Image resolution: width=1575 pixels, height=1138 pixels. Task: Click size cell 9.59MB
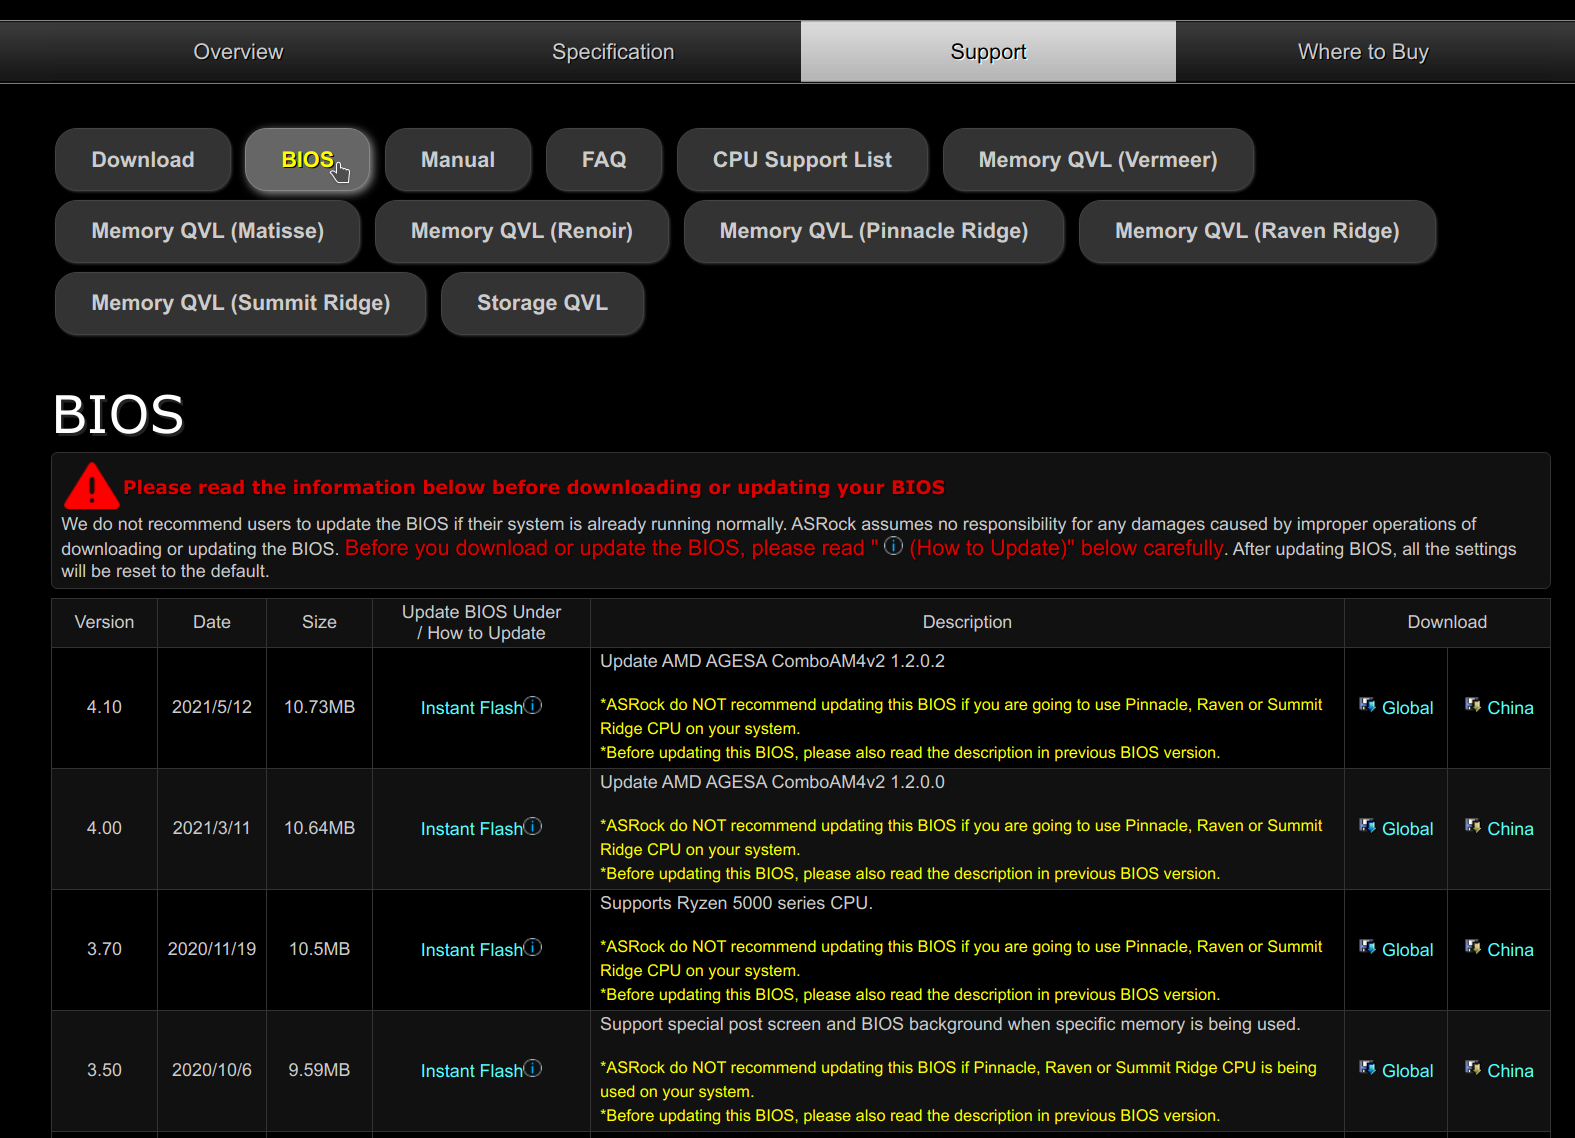coord(319,1070)
